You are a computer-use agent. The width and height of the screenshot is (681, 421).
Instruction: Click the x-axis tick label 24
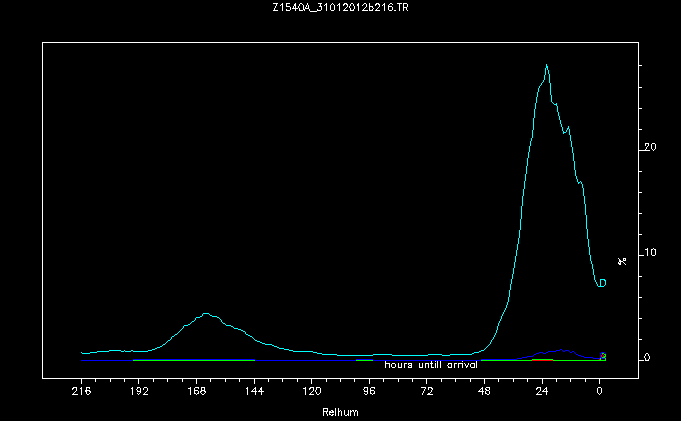[542, 391]
